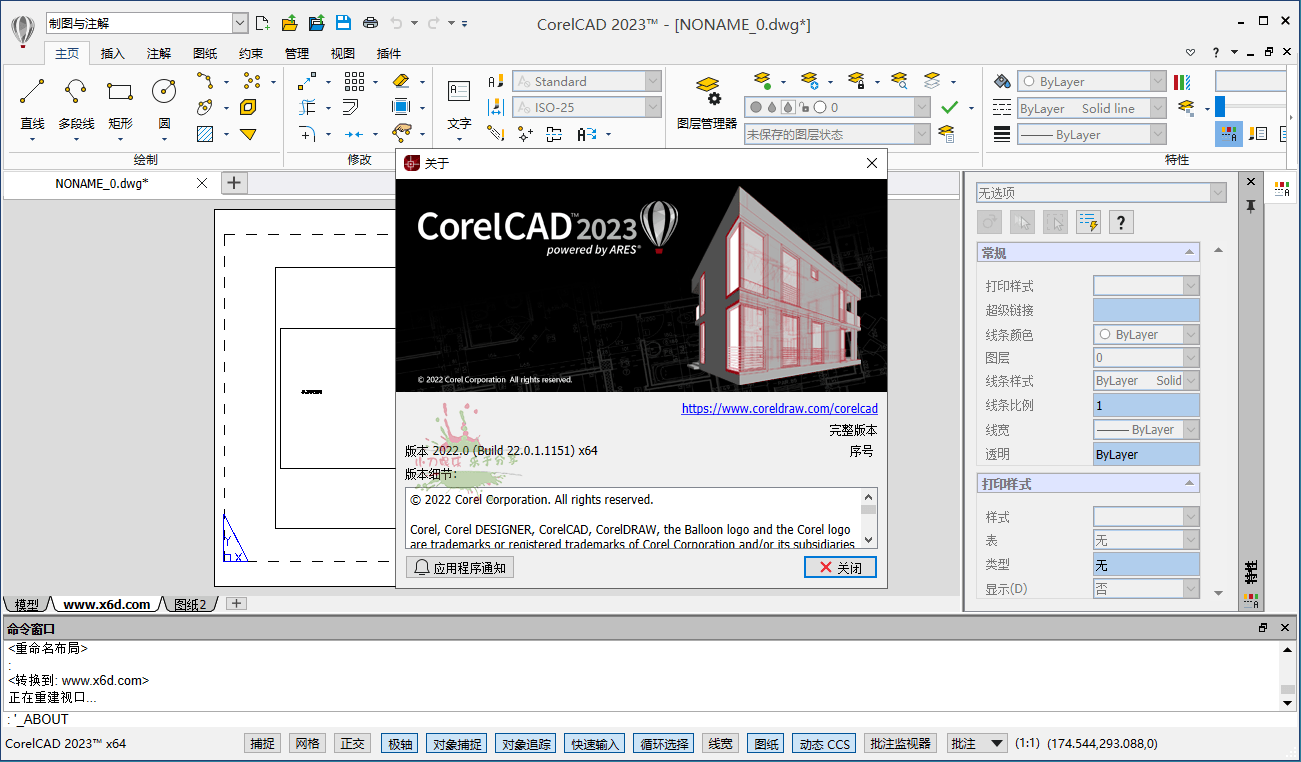Open the https://www.coreldraw.com/corelcad link
This screenshot has height=762, width=1301.
[779, 408]
